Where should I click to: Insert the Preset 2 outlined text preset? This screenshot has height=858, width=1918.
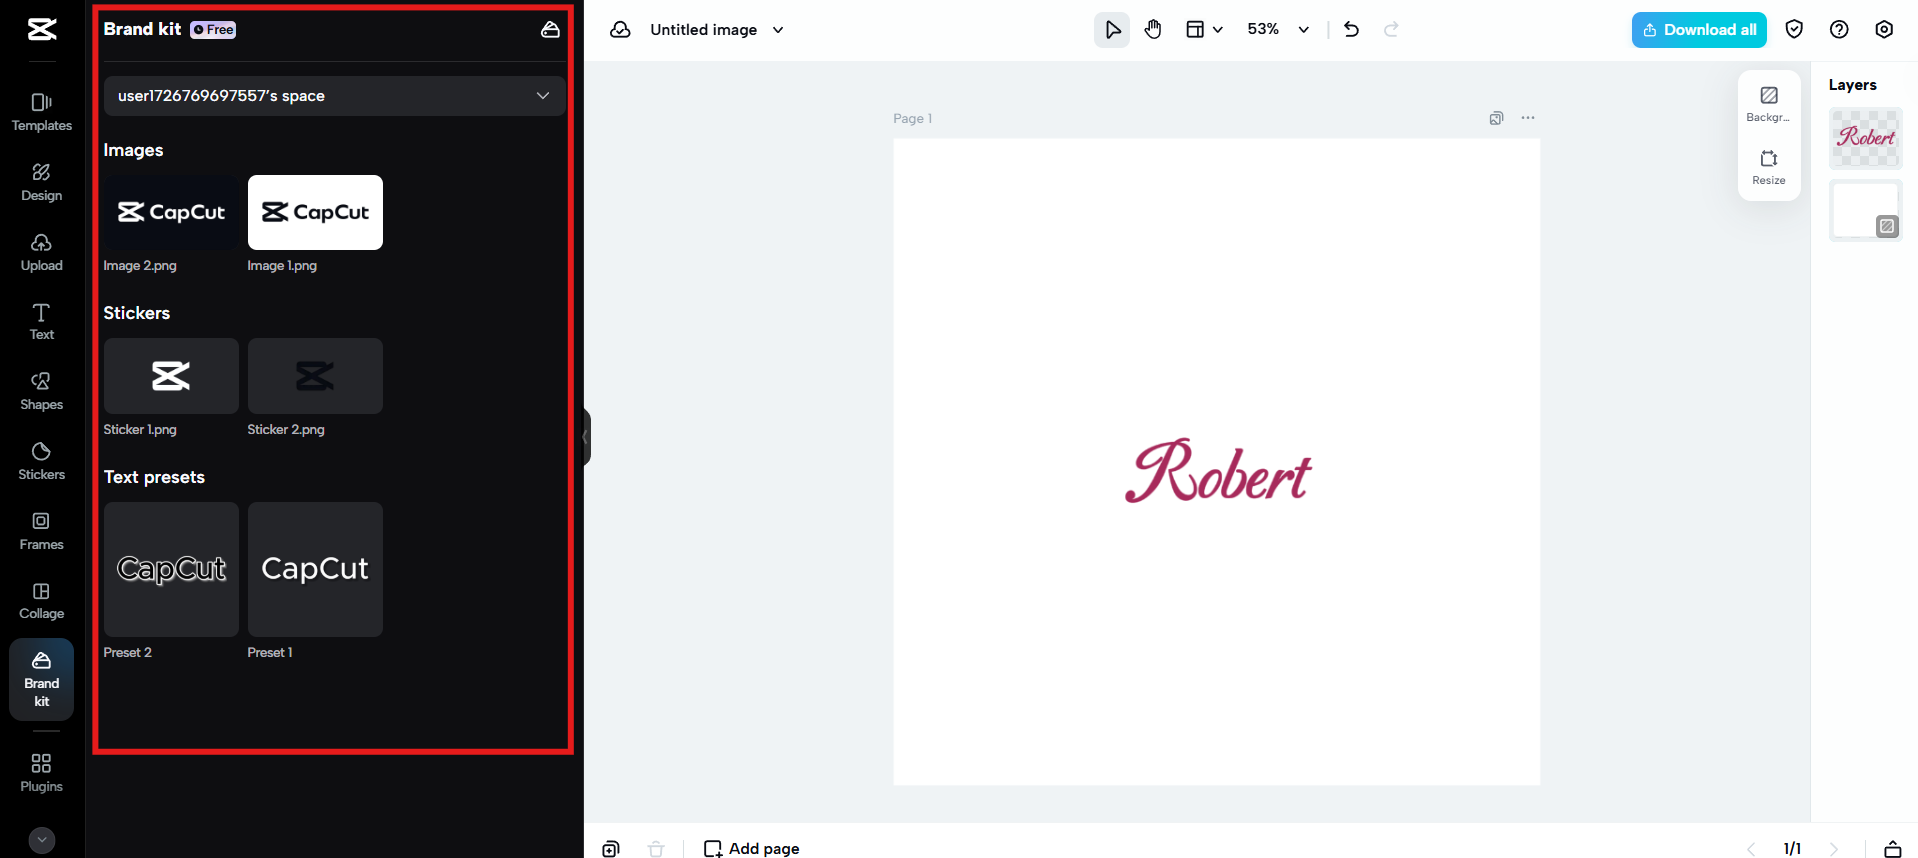171,569
